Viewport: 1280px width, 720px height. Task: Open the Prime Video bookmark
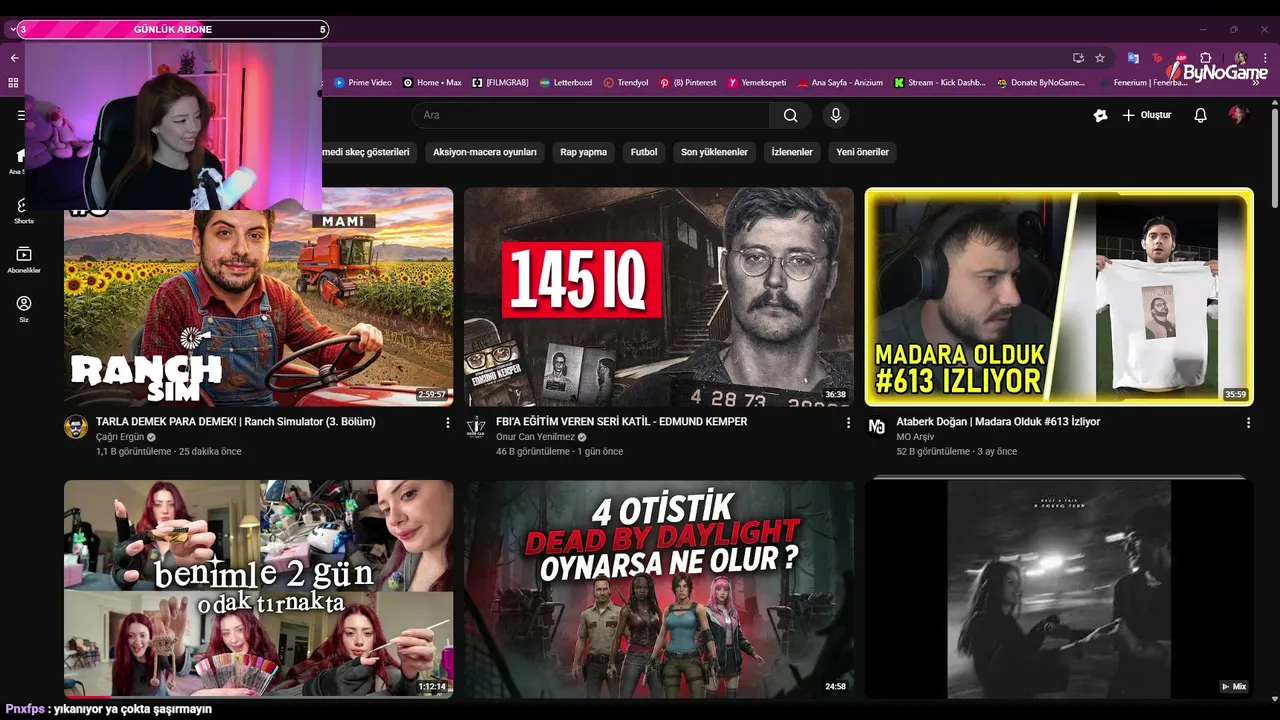tap(363, 83)
